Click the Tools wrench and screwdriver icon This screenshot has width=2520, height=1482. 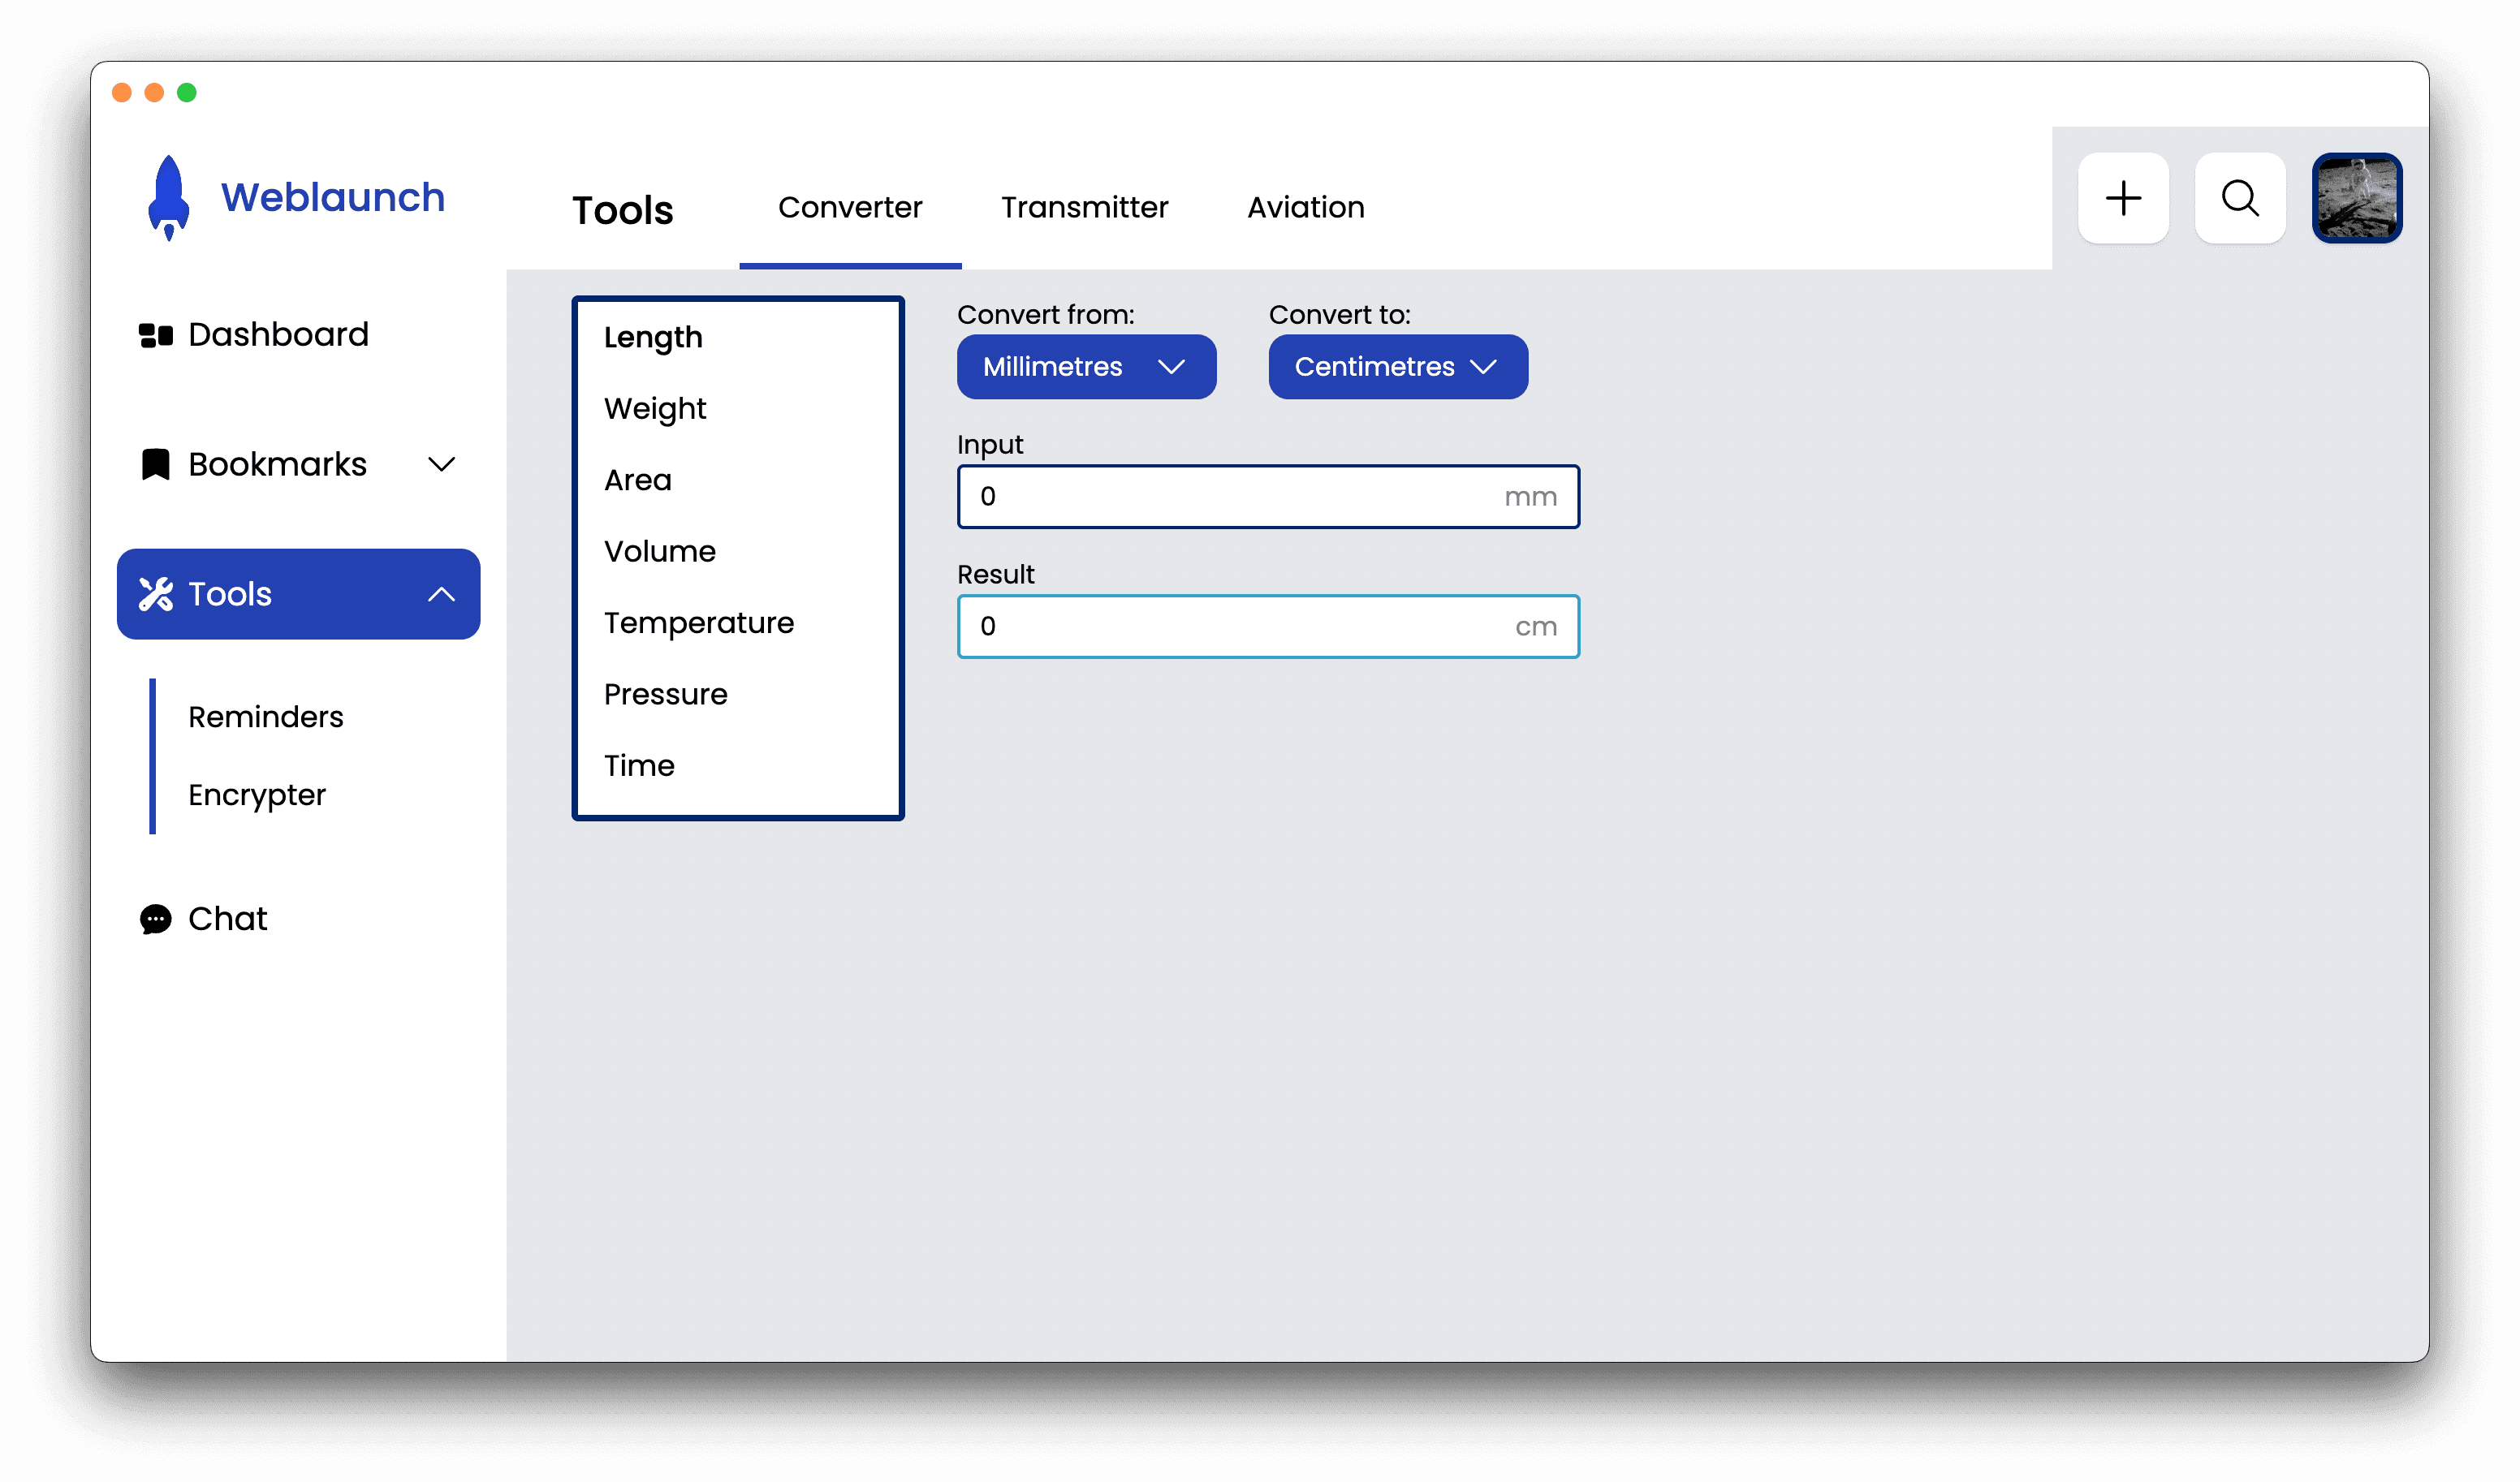[x=156, y=594]
